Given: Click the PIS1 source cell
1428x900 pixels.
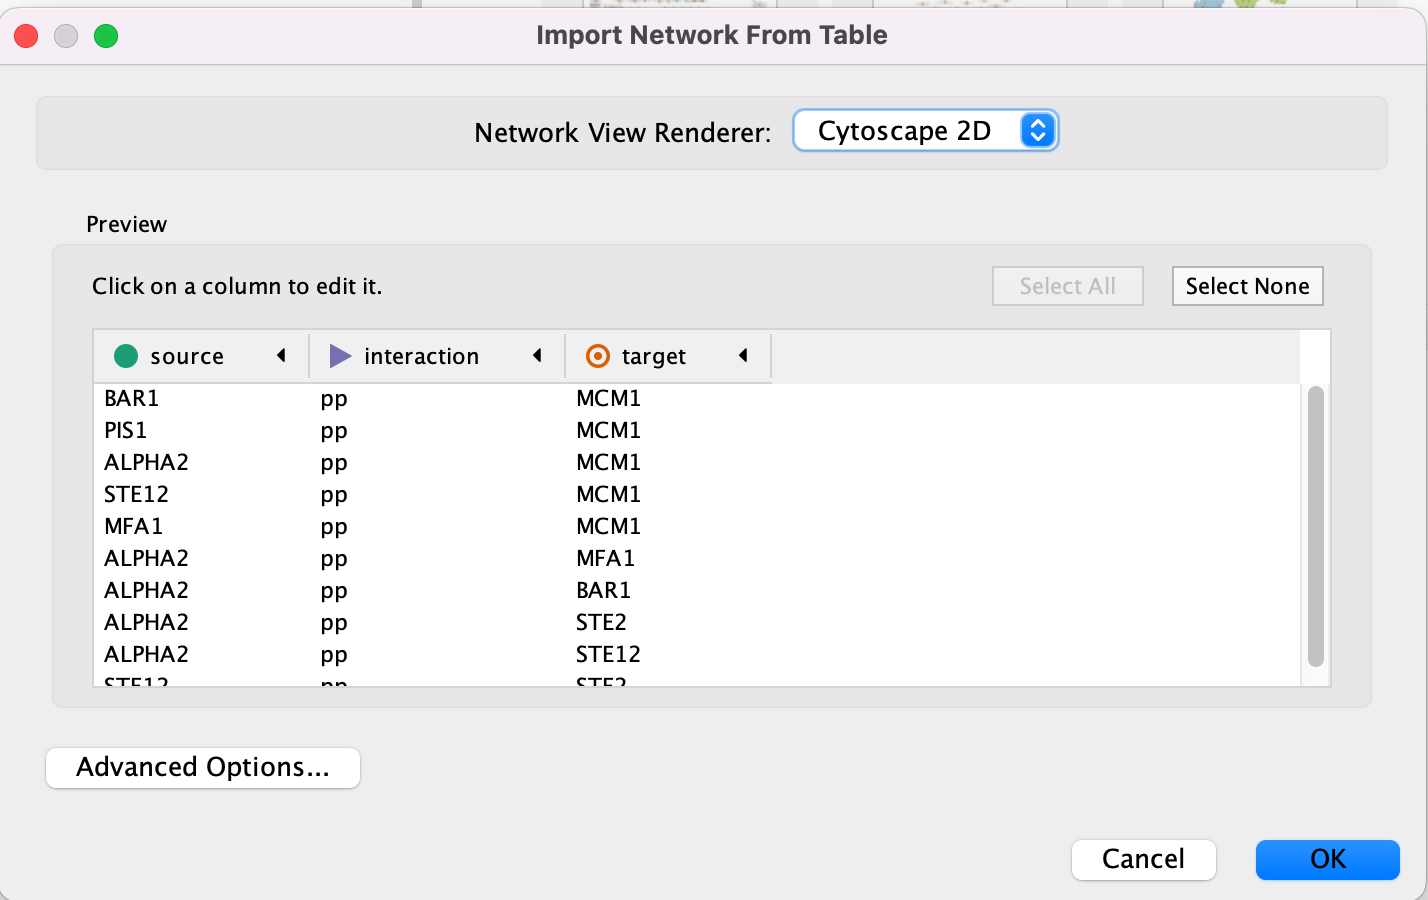Looking at the screenshot, I should [126, 430].
